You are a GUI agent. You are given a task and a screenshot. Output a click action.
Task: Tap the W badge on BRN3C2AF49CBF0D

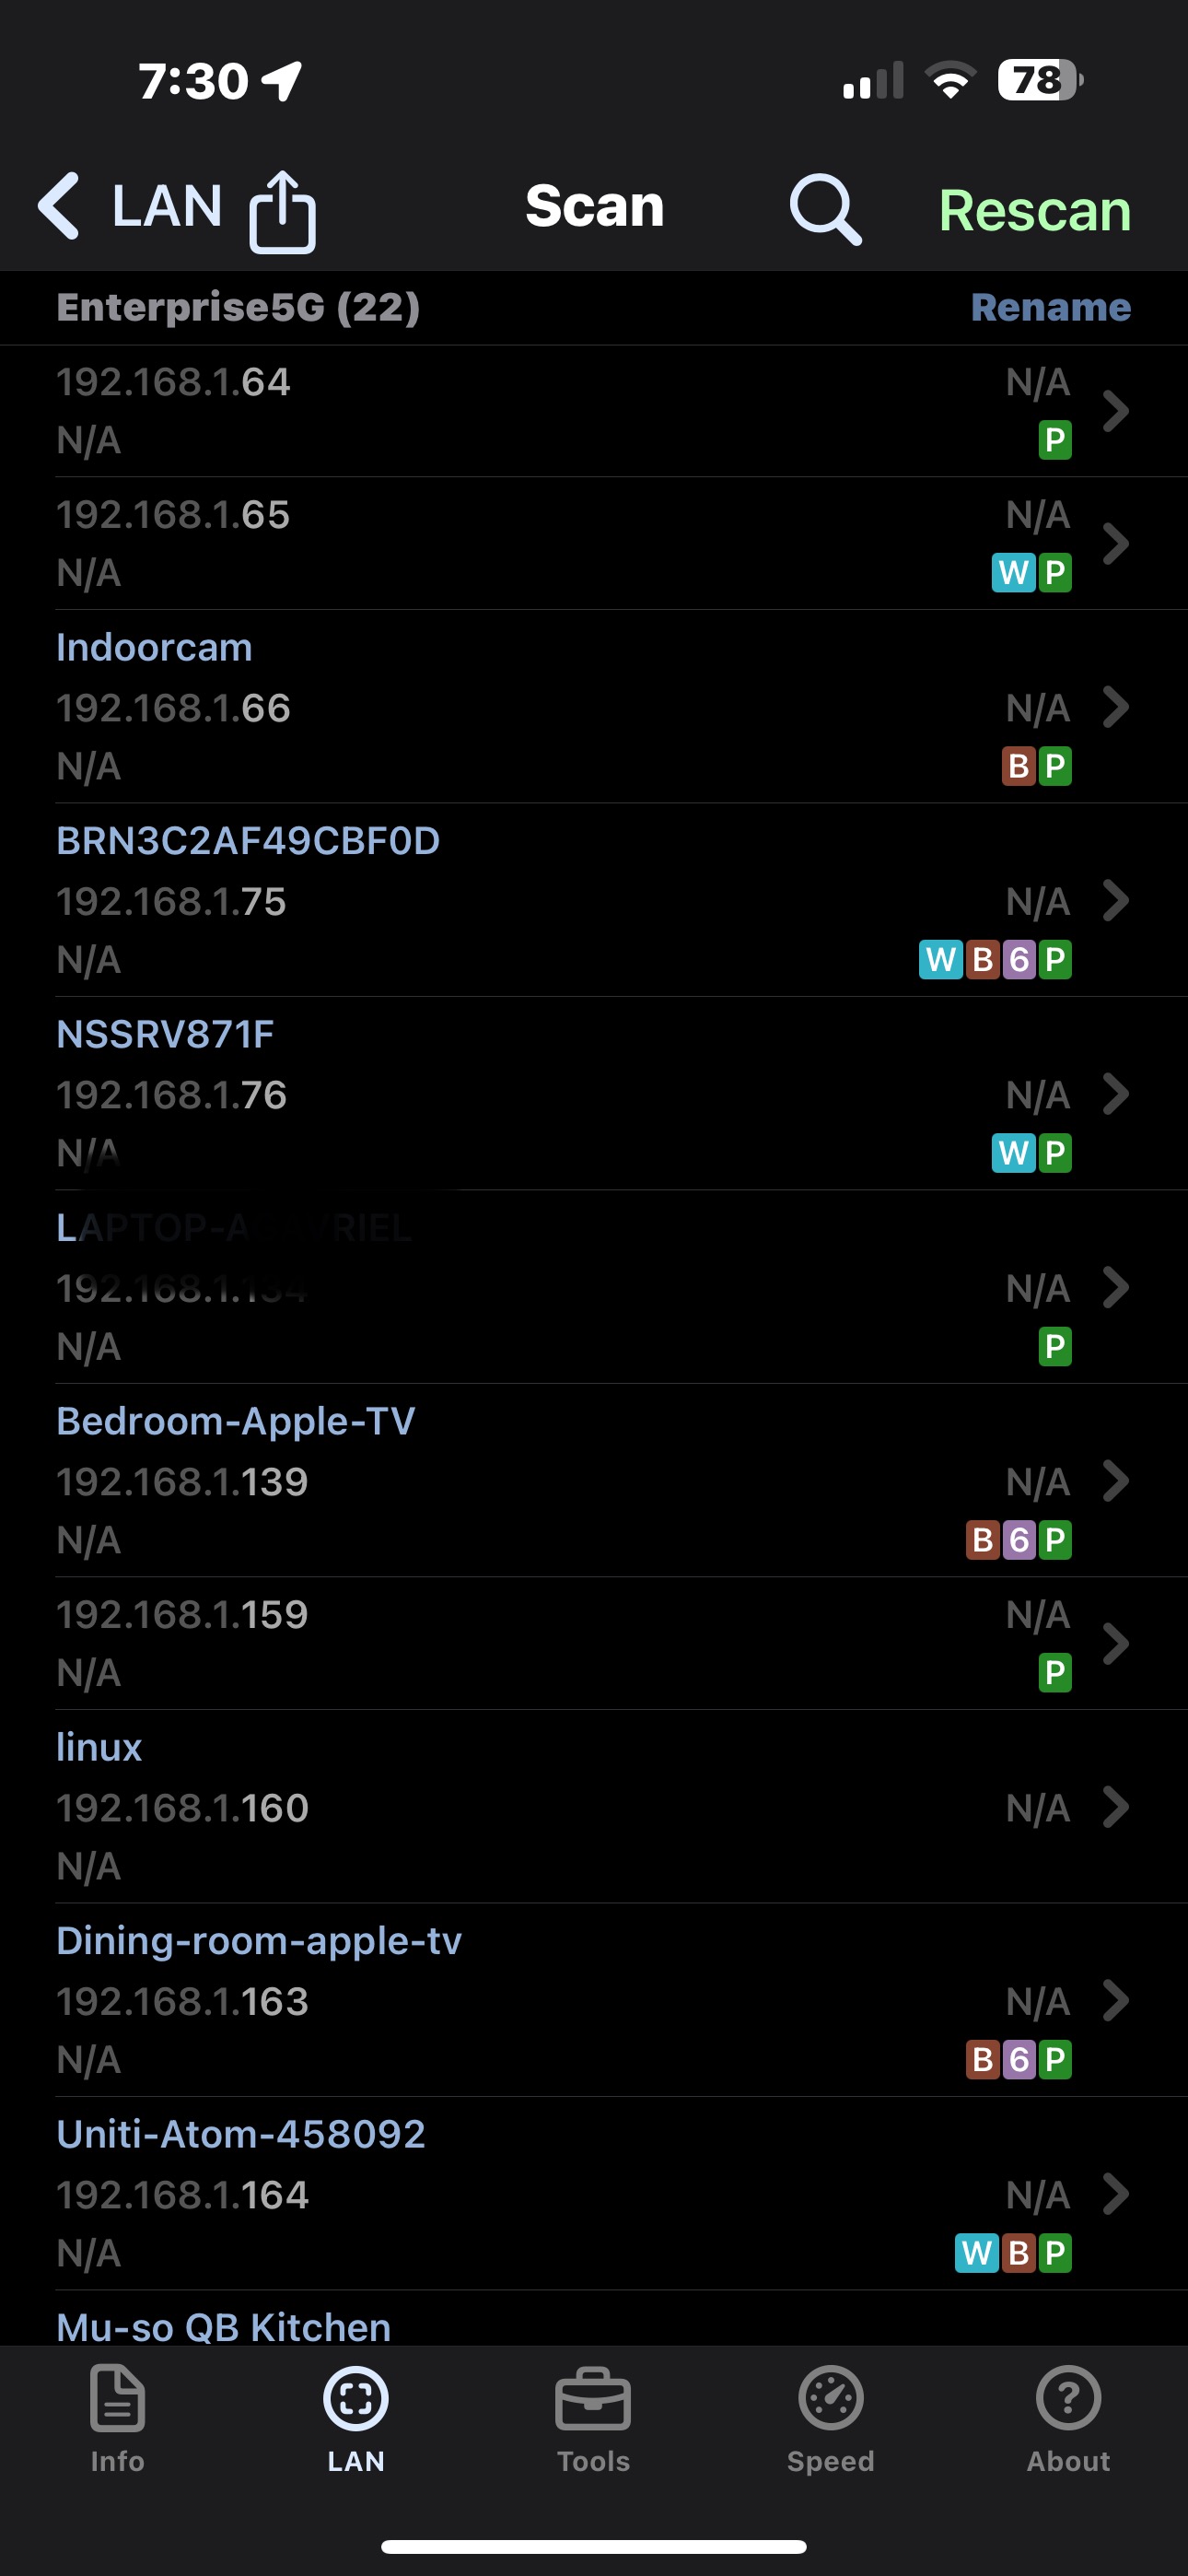tap(941, 960)
